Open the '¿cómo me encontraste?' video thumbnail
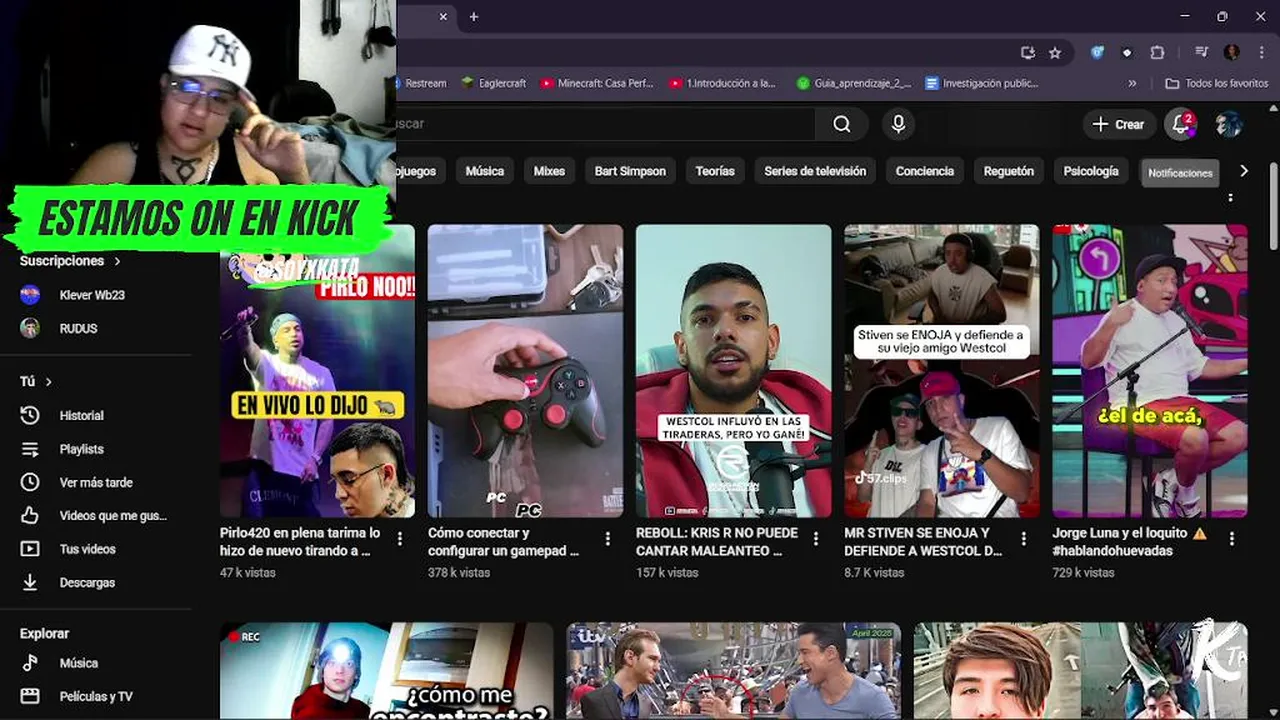1280x720 pixels. click(386, 671)
